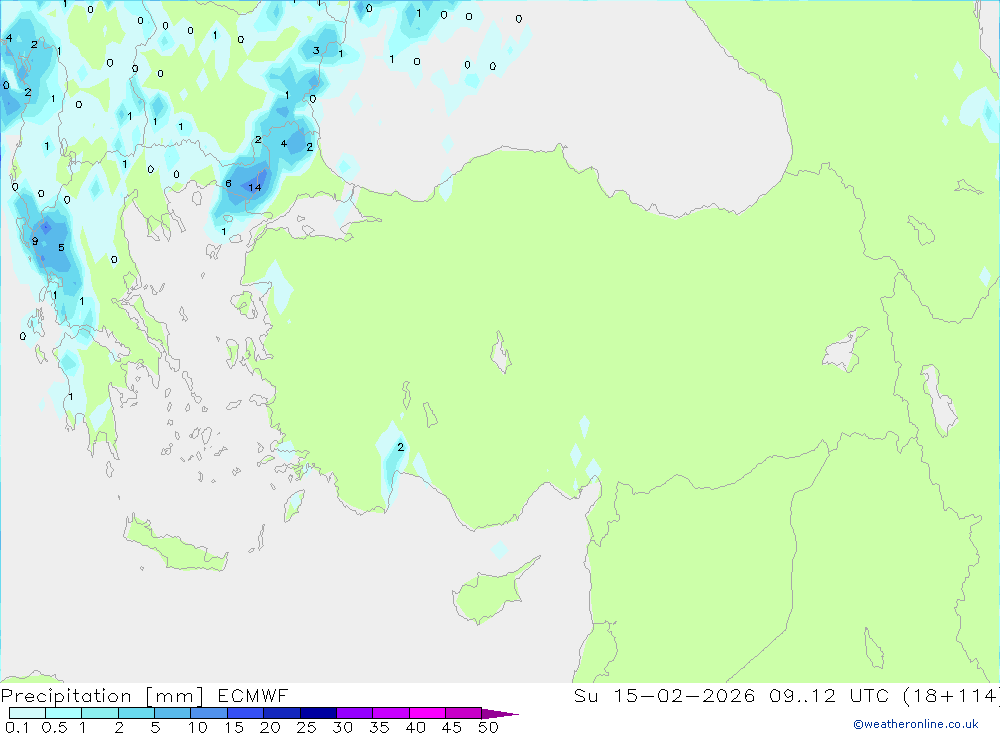Click the legend label '30'
The image size is (1000, 733).
(x=342, y=727)
